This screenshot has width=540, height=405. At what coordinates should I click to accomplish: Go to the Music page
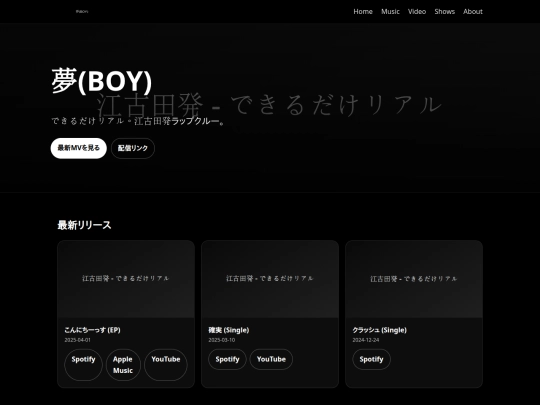tap(390, 11)
